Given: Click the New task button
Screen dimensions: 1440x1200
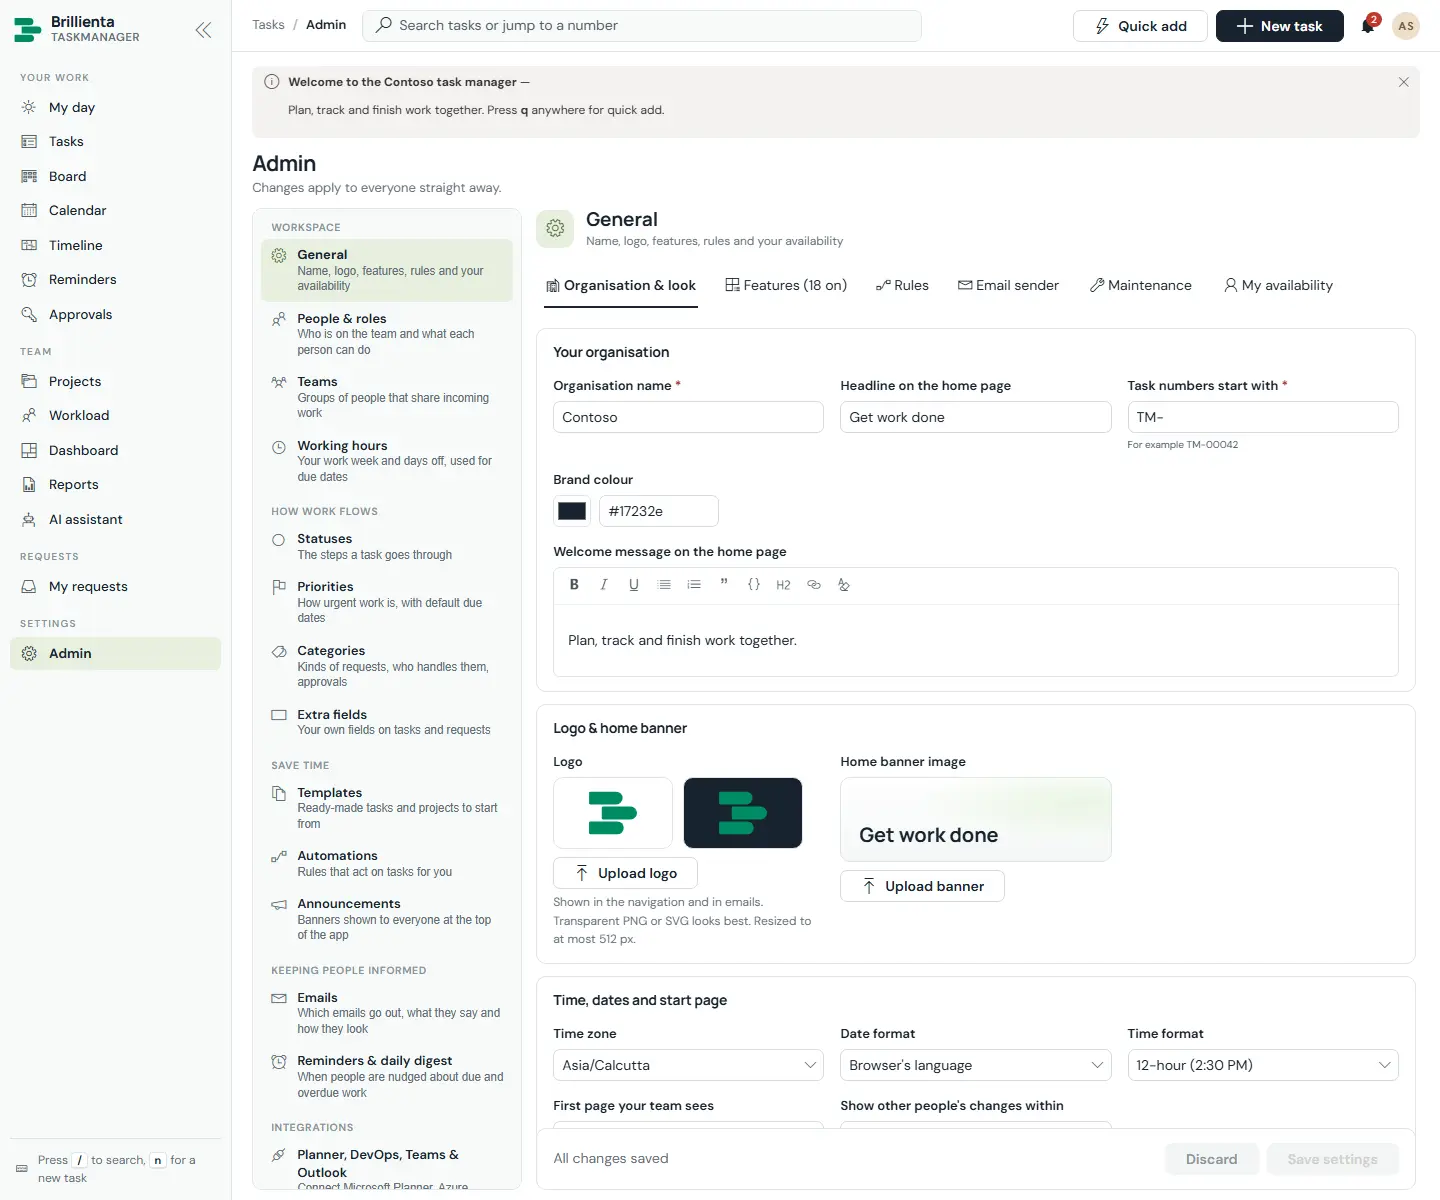Looking at the screenshot, I should click(x=1280, y=26).
